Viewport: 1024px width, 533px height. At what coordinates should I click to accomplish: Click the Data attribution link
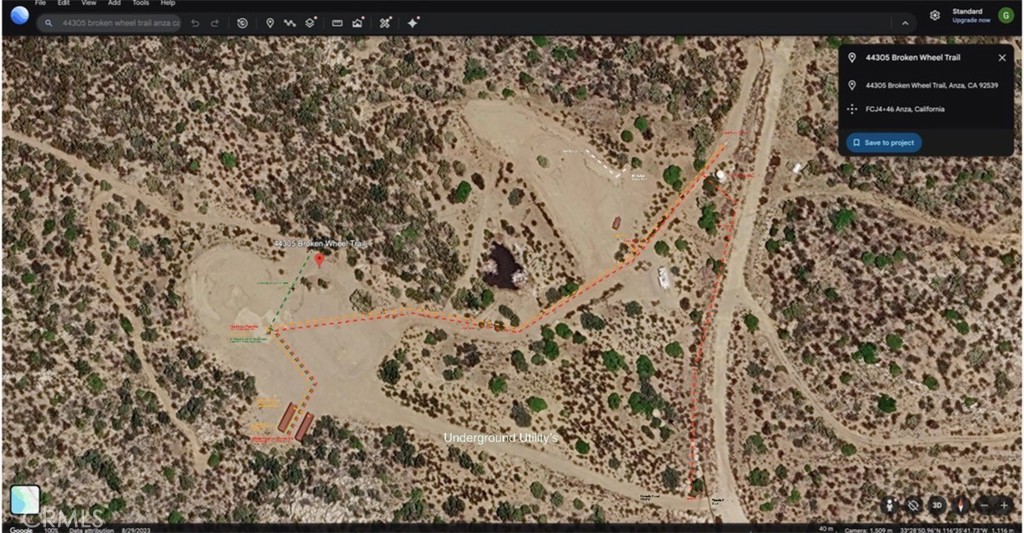(x=91, y=530)
